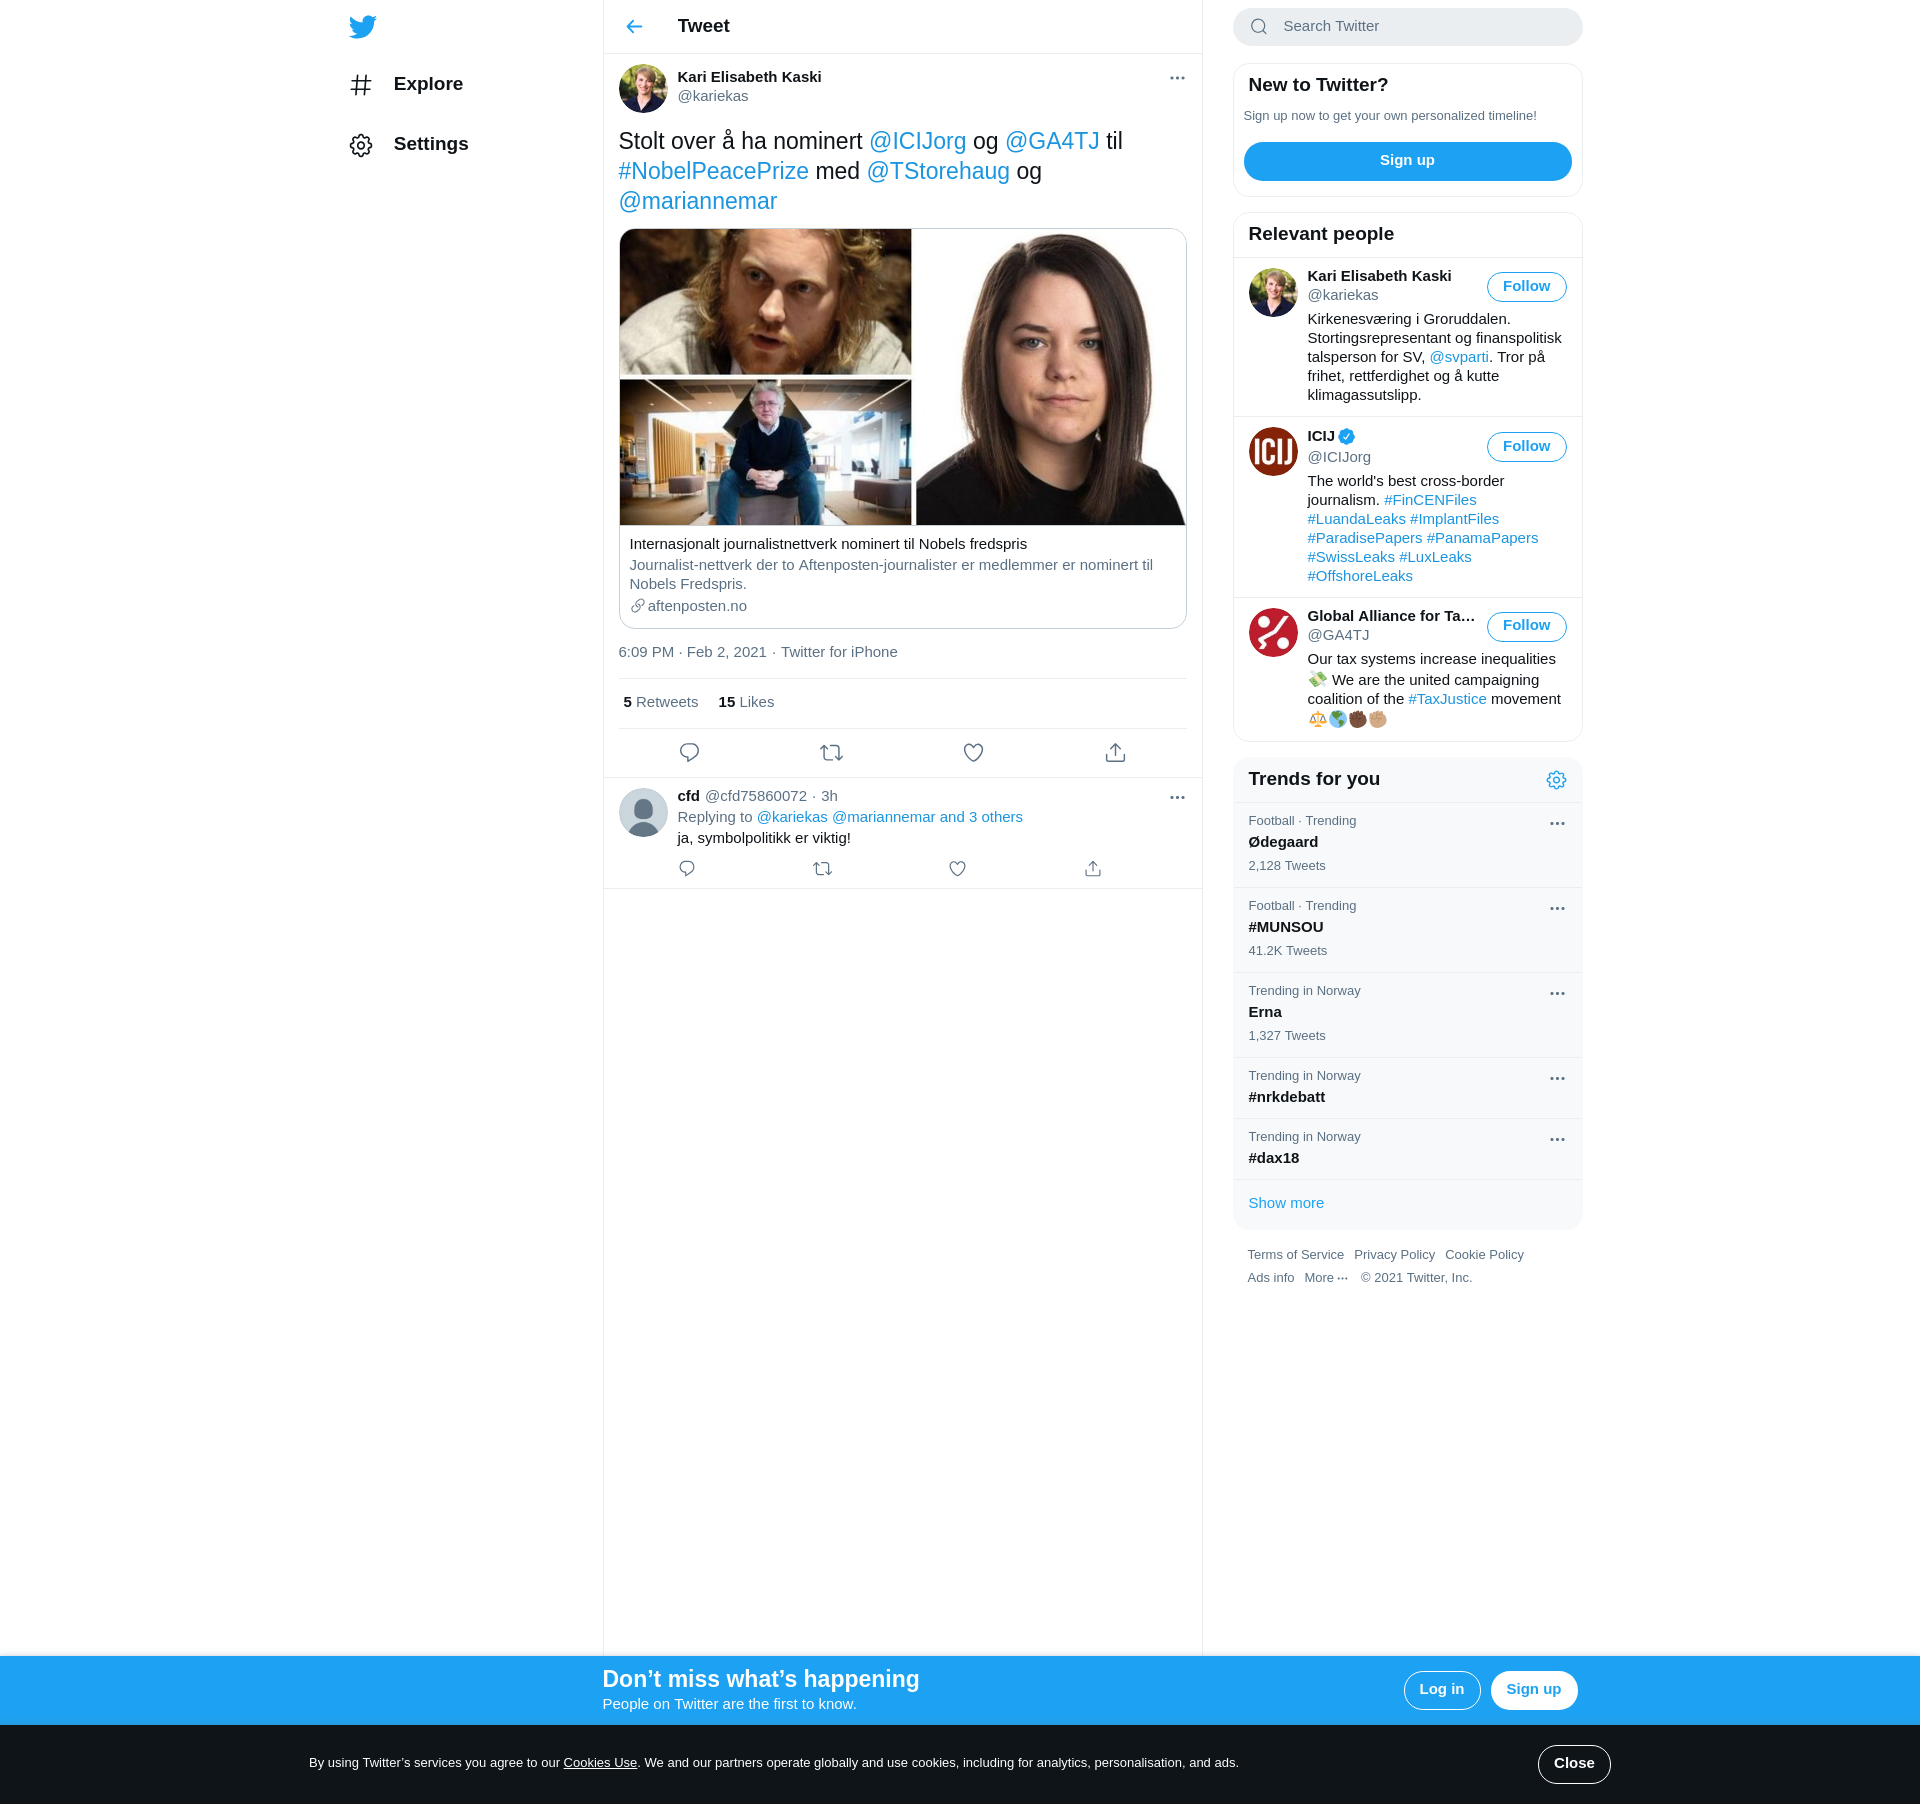The height and width of the screenshot is (1804, 1920).
Task: Follow the ICIJ account
Action: pos(1526,447)
